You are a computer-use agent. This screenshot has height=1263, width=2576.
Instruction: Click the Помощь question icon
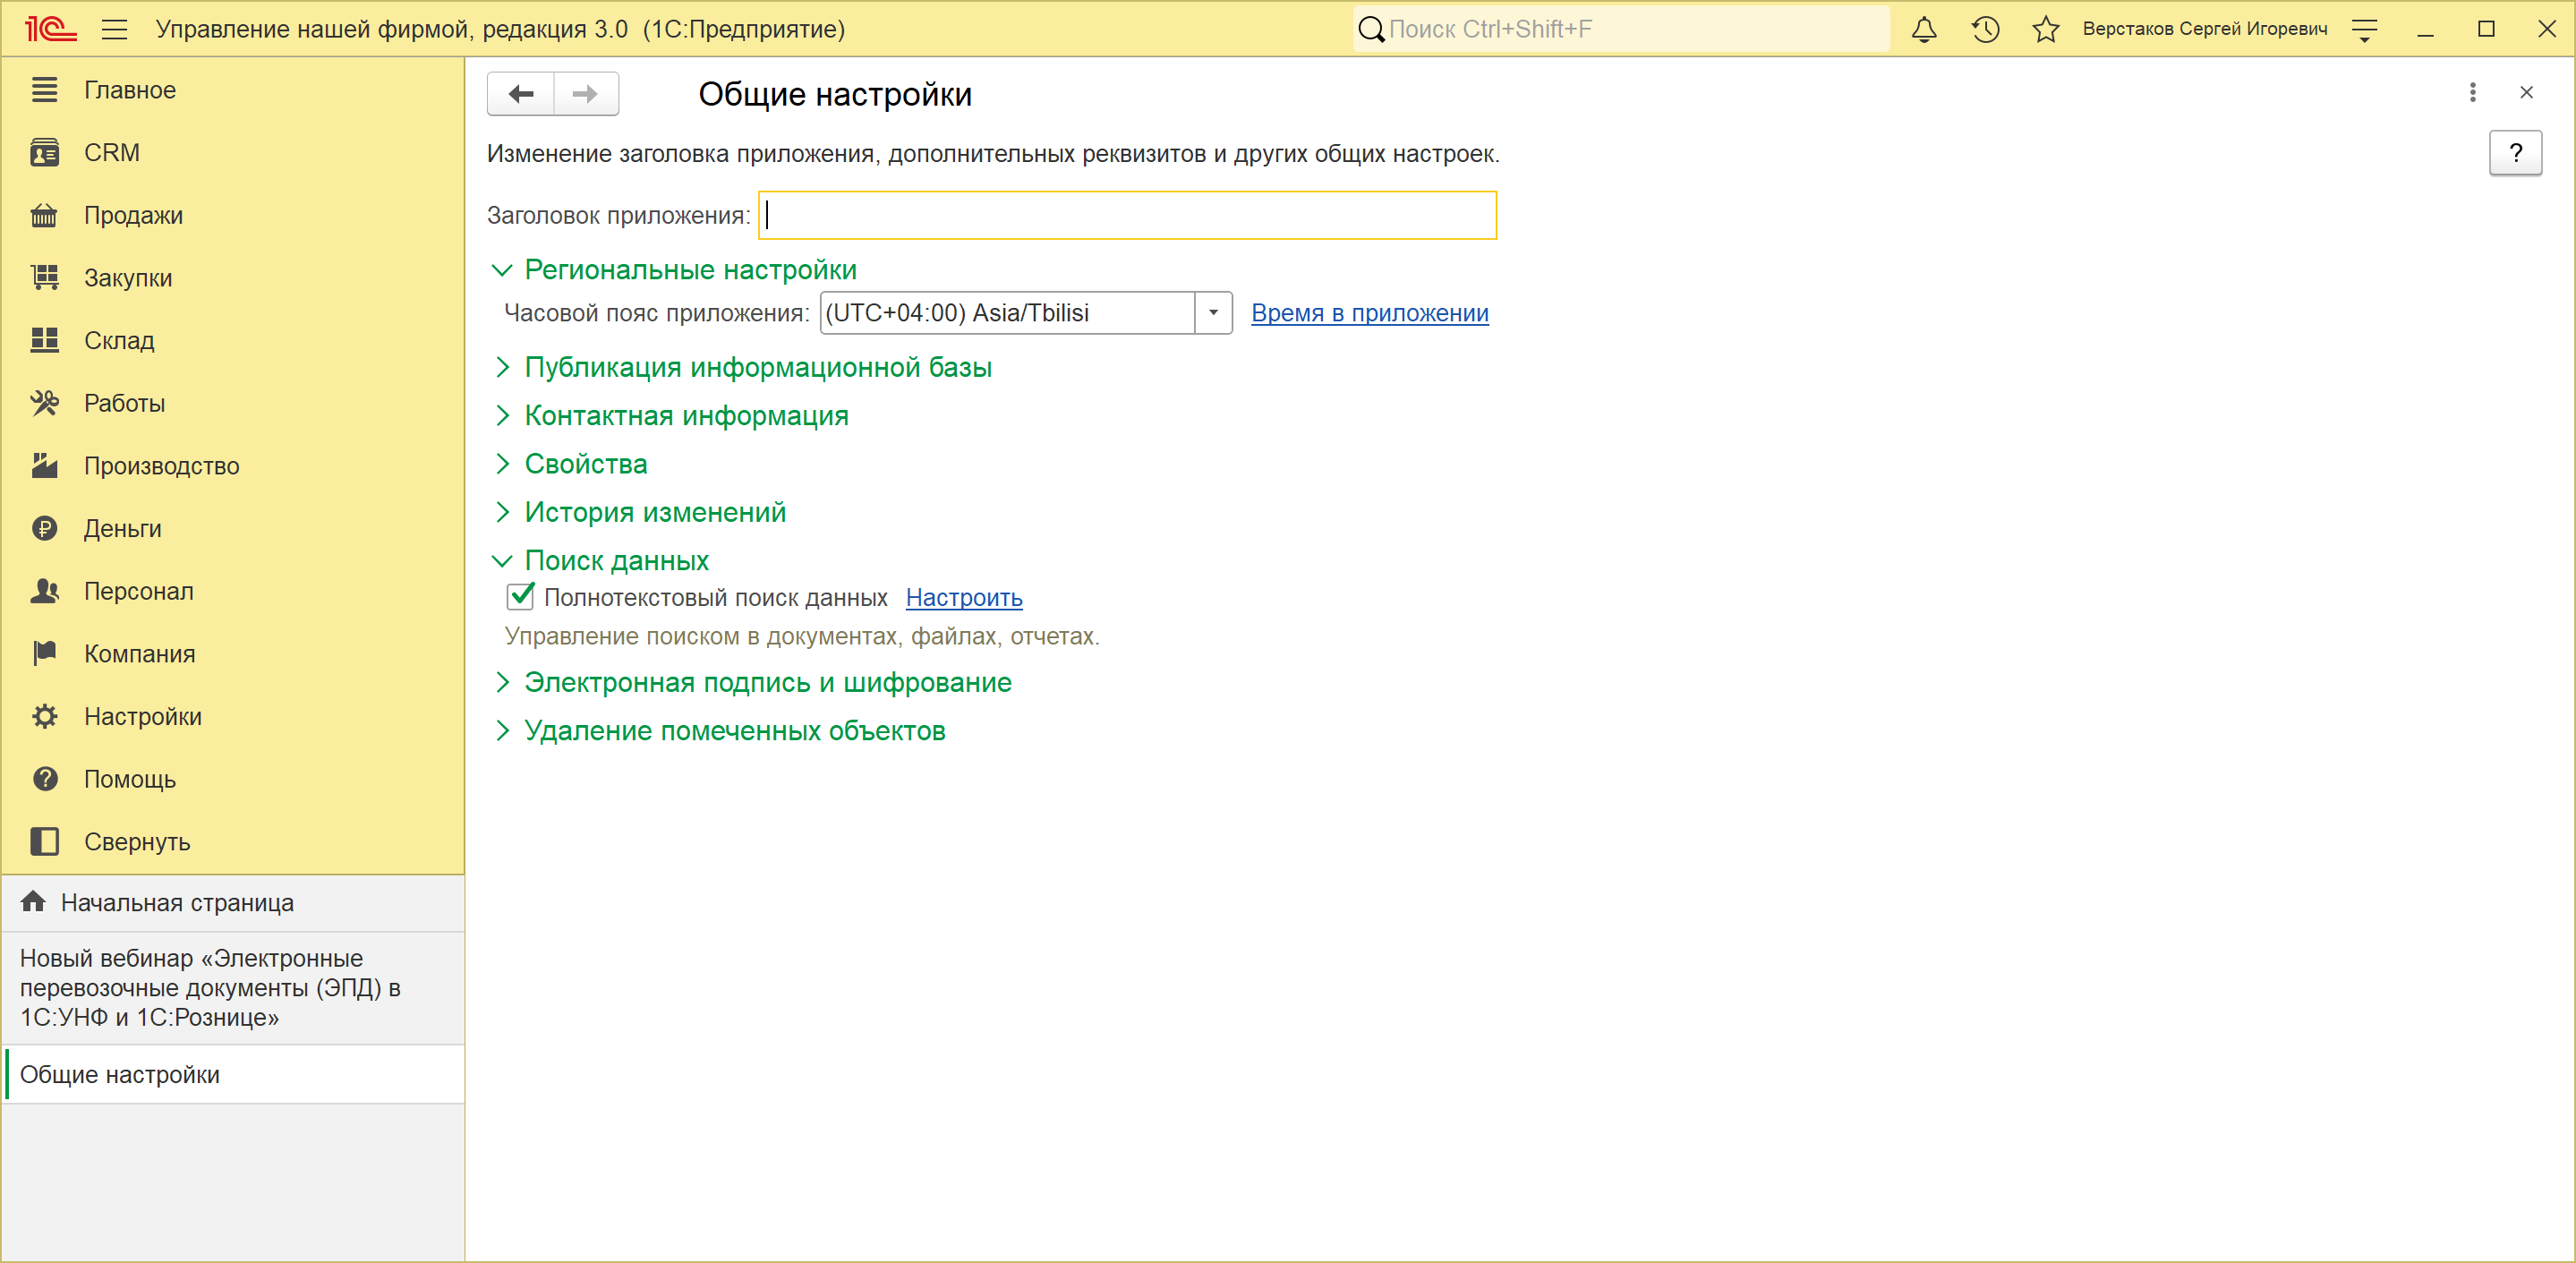pos(44,779)
